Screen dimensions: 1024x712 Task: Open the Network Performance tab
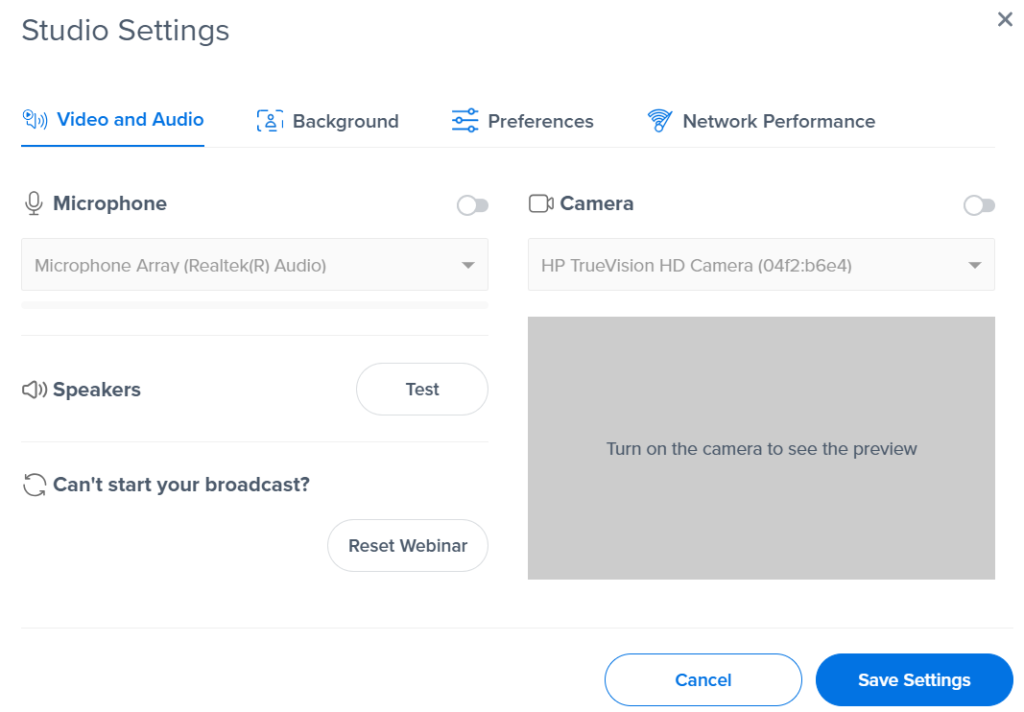761,121
